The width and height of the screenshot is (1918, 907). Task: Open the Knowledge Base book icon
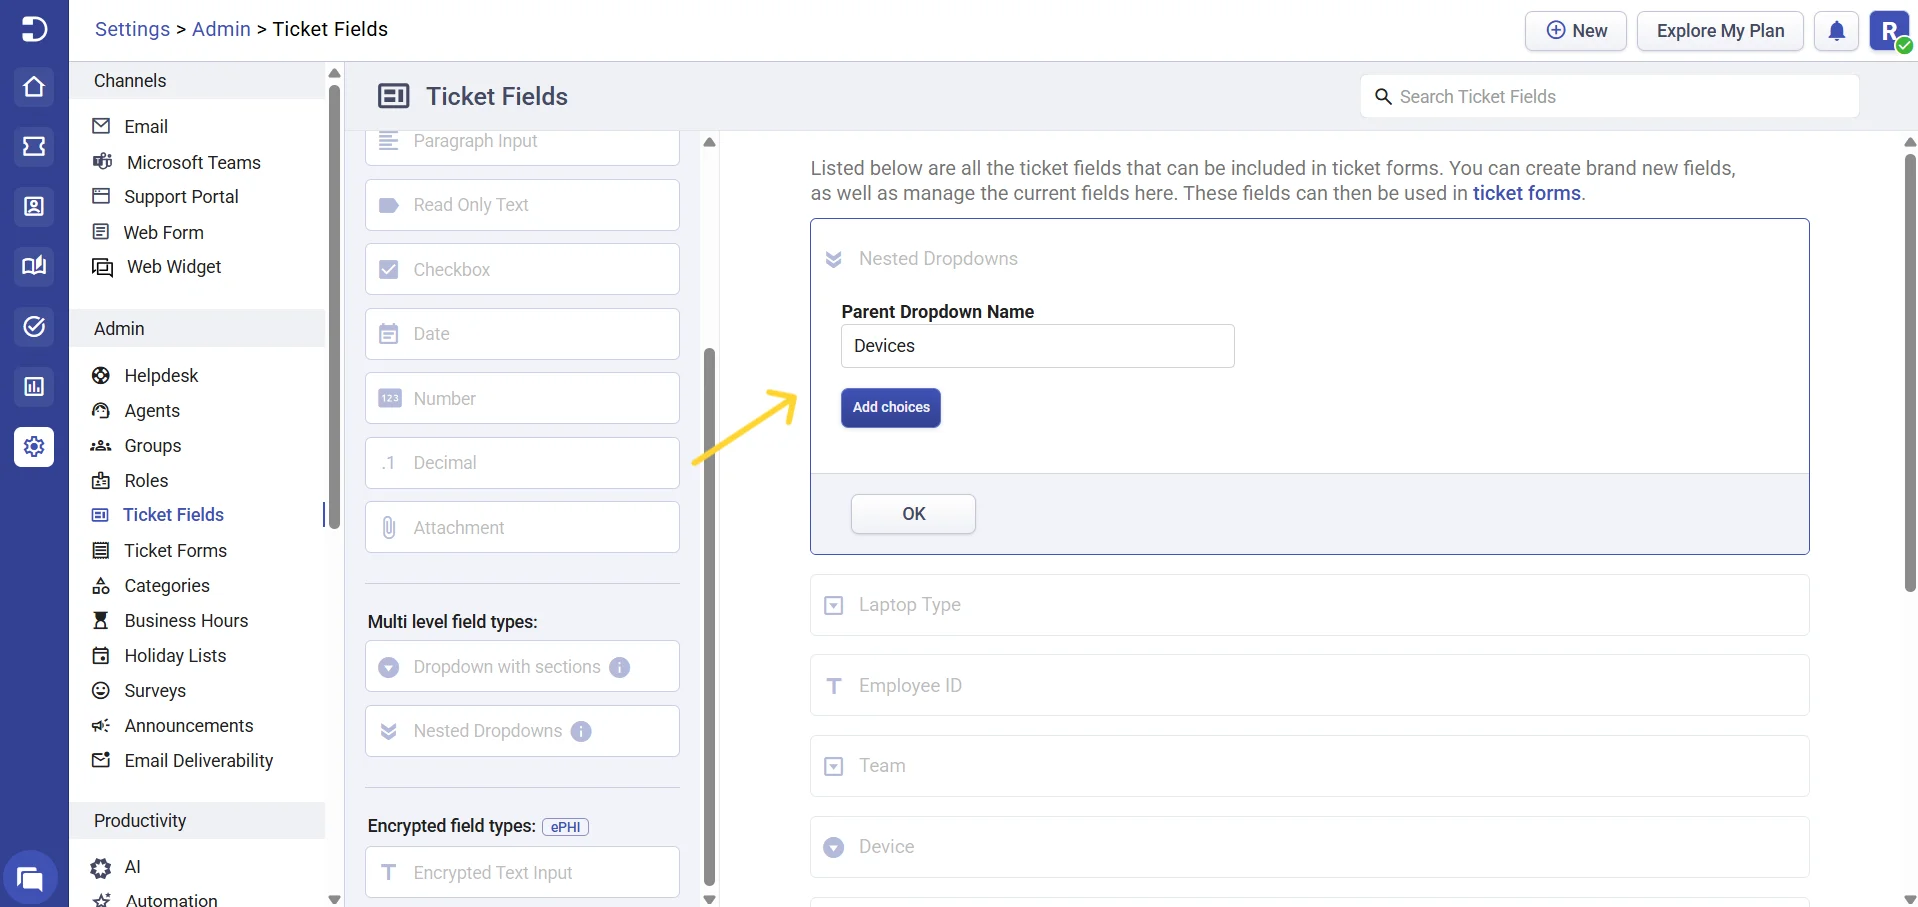pyautogui.click(x=34, y=266)
